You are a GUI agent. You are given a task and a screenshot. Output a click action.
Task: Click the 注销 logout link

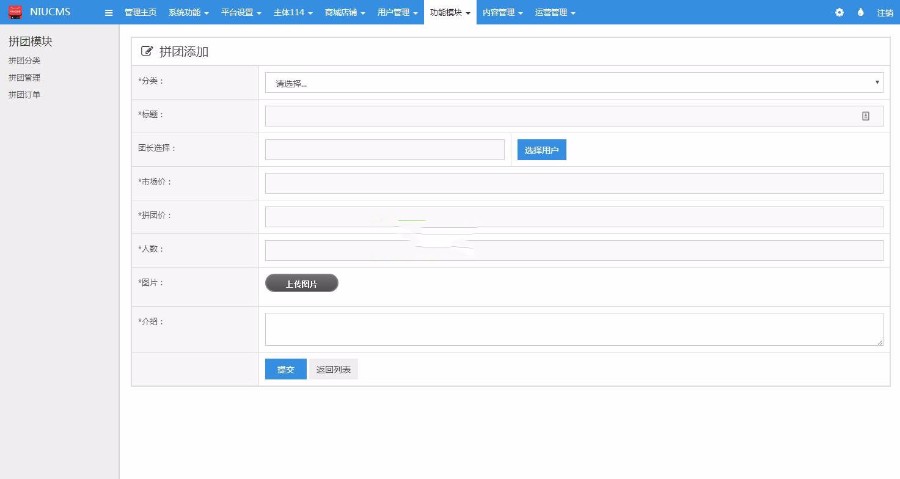coord(885,13)
